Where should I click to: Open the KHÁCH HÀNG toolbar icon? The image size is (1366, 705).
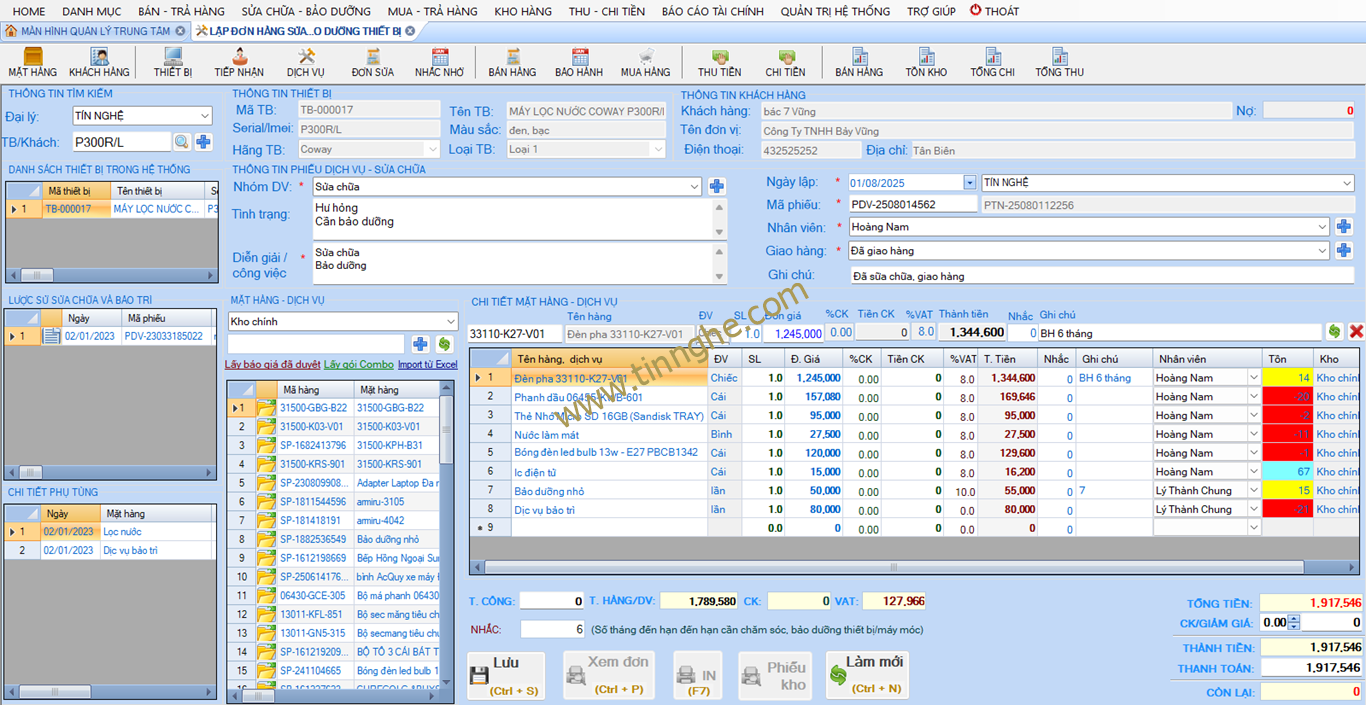[99, 62]
